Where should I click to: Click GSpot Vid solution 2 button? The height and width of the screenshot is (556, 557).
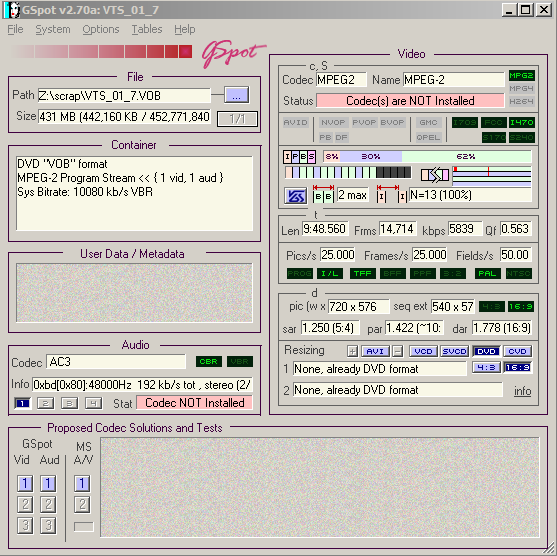pos(25,504)
